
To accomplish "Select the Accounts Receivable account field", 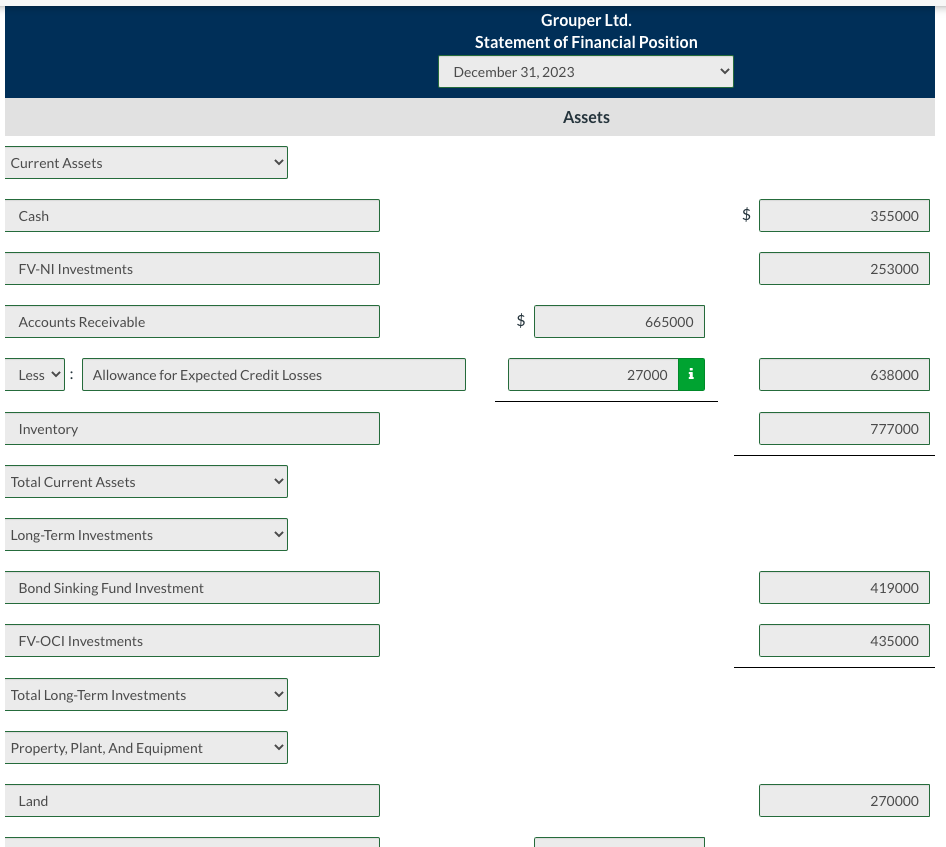I will [x=192, y=322].
